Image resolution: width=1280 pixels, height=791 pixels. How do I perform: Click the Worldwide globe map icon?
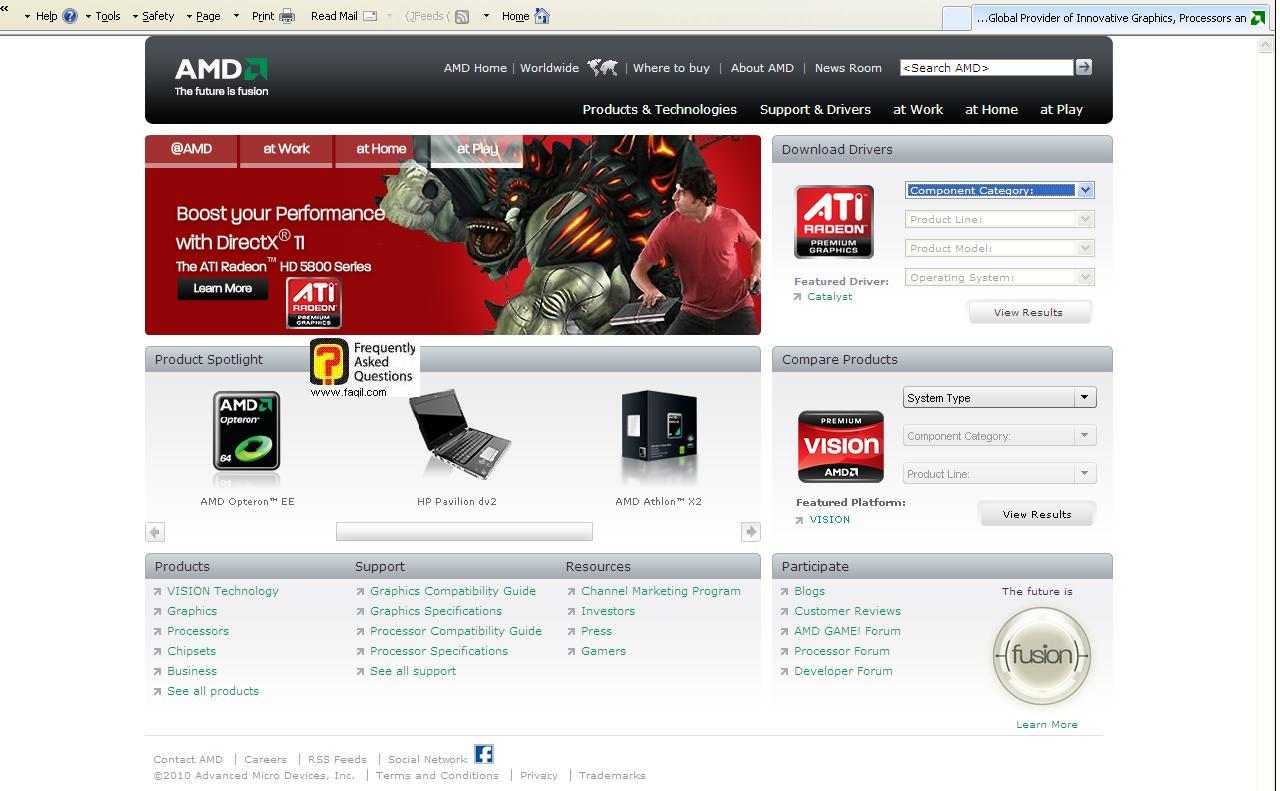pyautogui.click(x=602, y=68)
